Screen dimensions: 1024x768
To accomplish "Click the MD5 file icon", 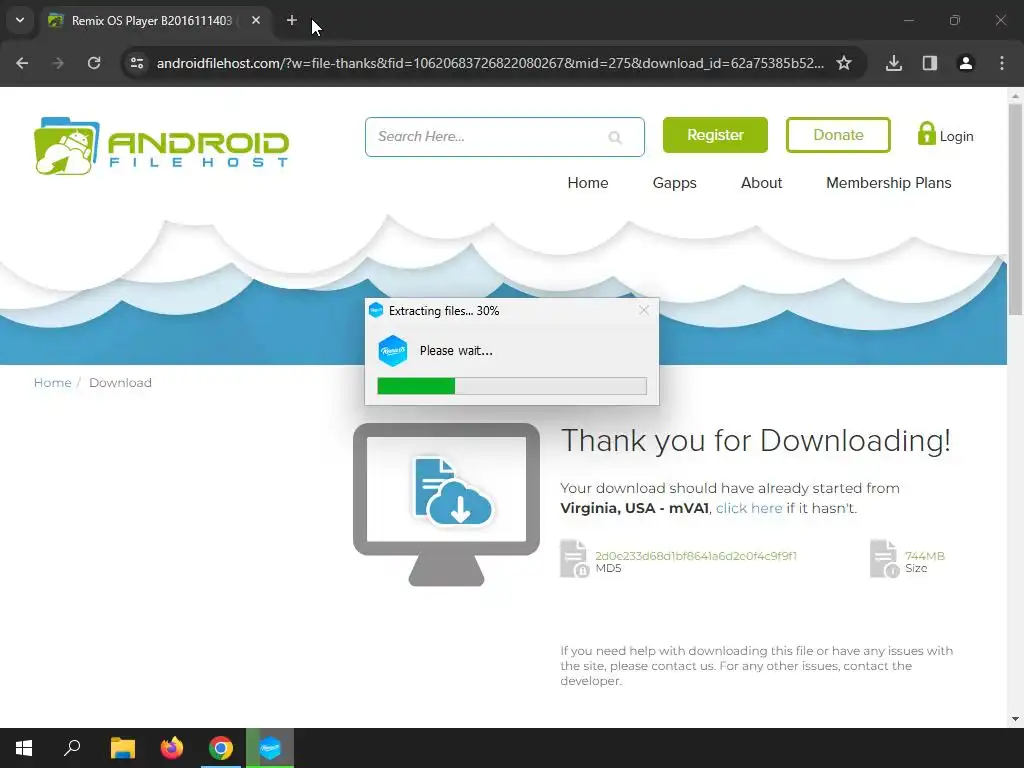I will click(575, 558).
